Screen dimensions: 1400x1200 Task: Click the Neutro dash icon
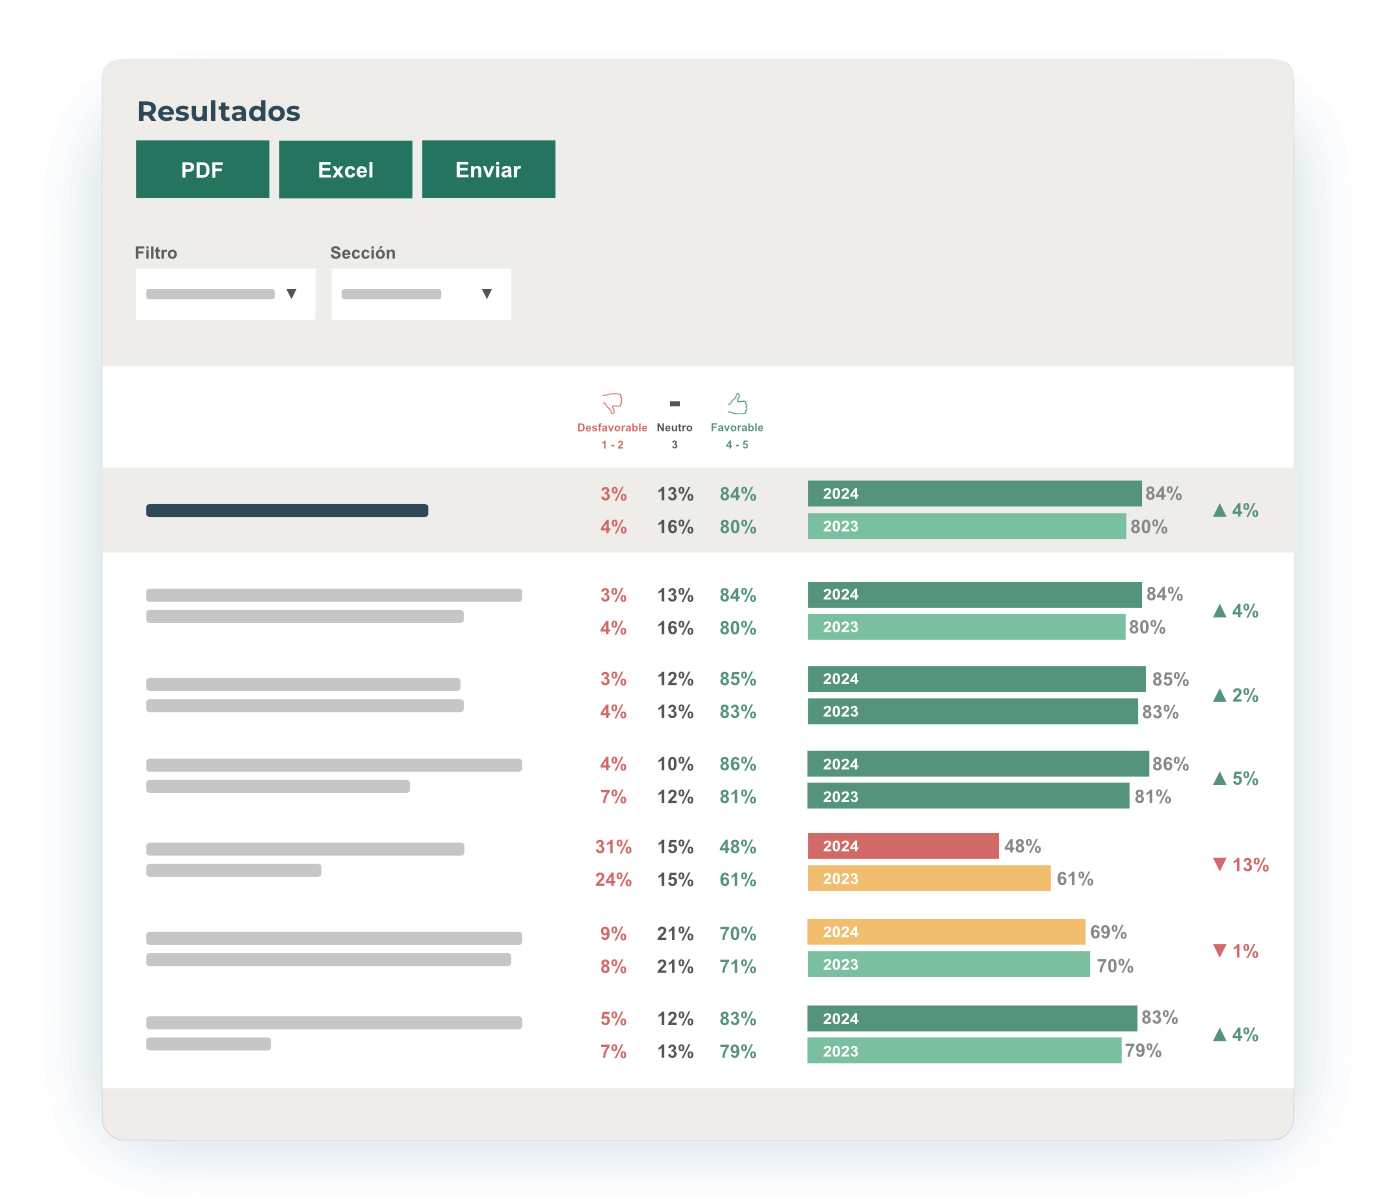click(x=675, y=404)
